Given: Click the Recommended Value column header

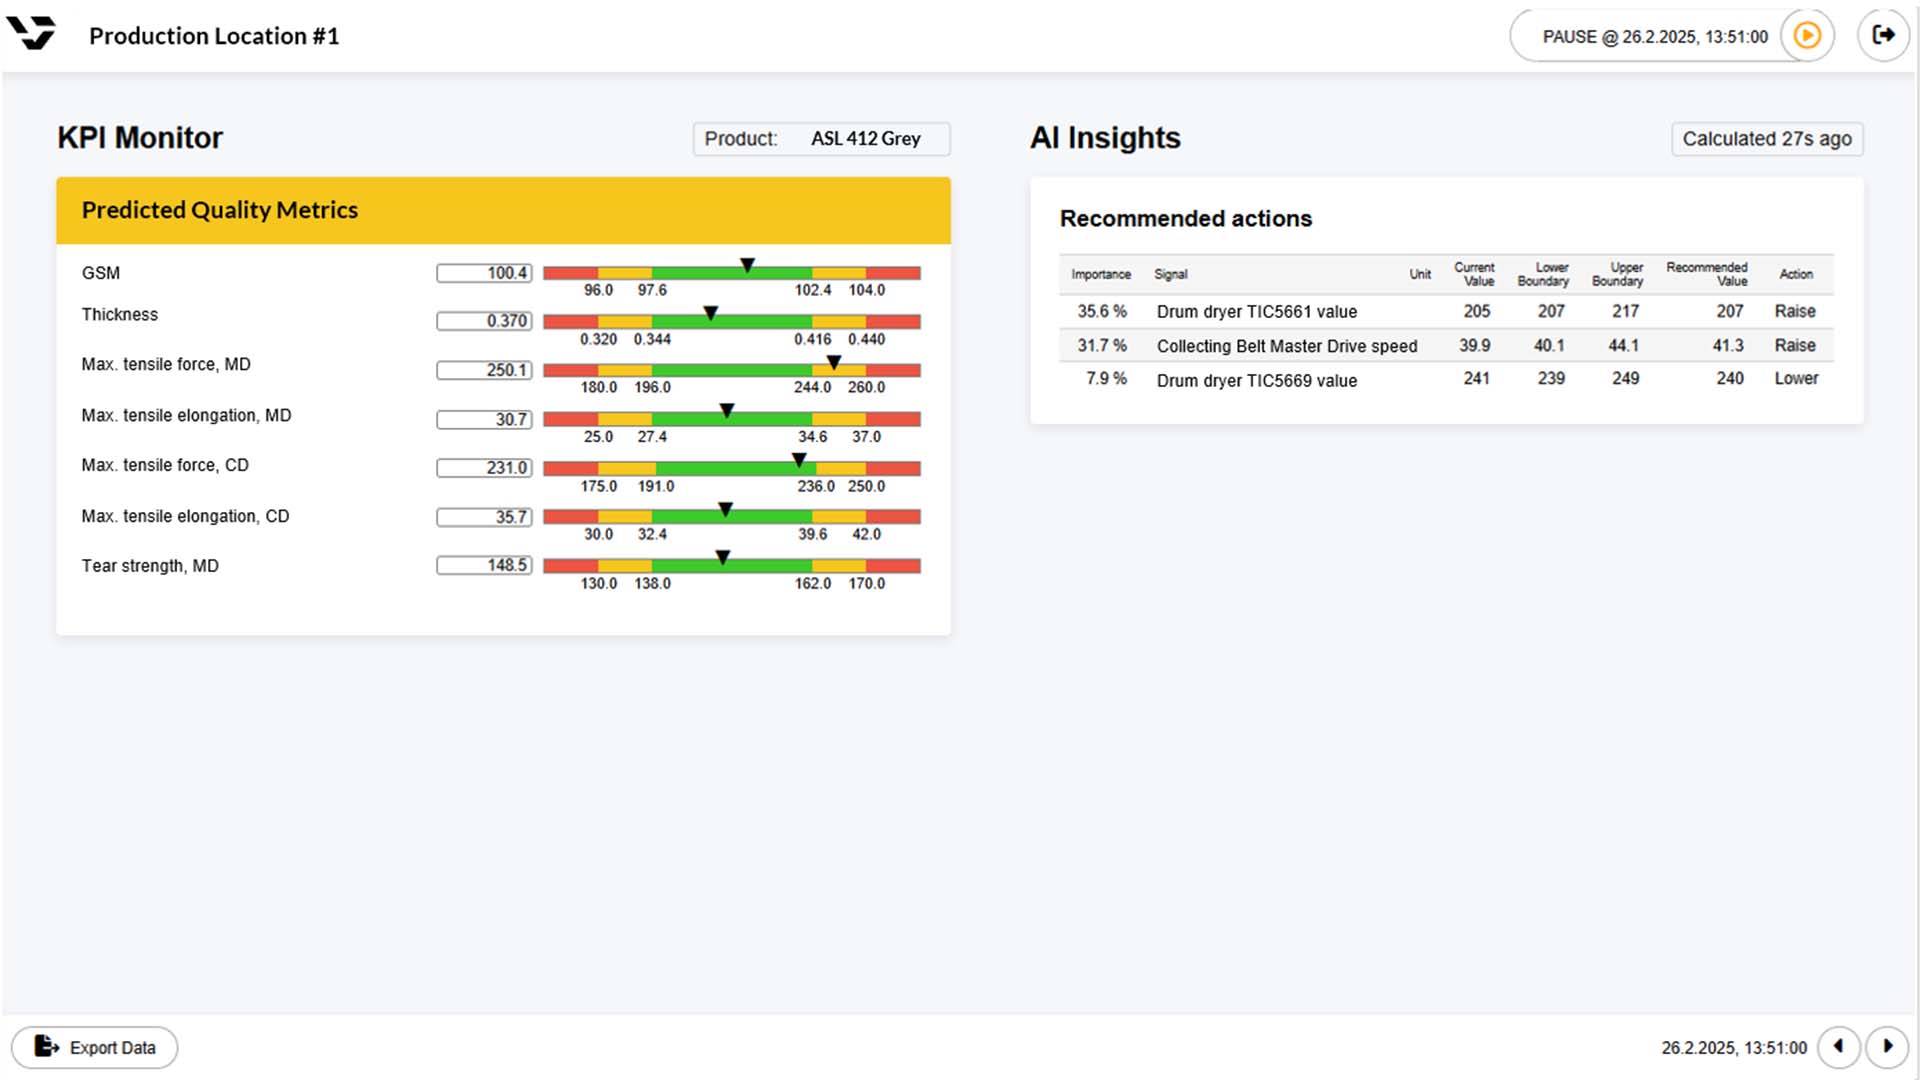Looking at the screenshot, I should point(1706,274).
